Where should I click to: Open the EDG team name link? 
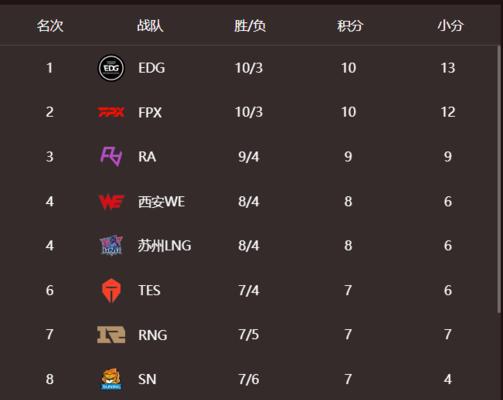[152, 68]
